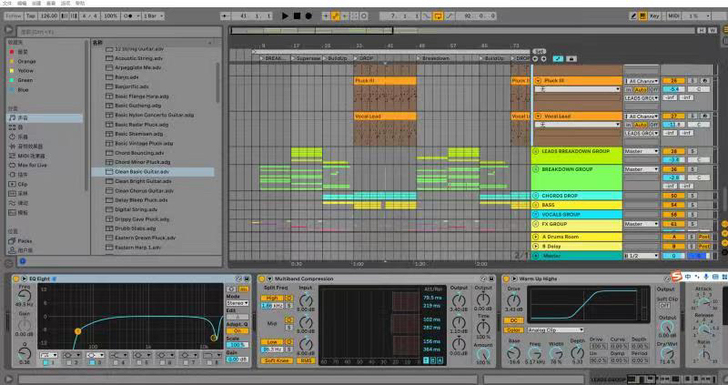Screen dimensions: 728x385
Task: Click the 126.00 tempo field
Action: tap(49, 16)
